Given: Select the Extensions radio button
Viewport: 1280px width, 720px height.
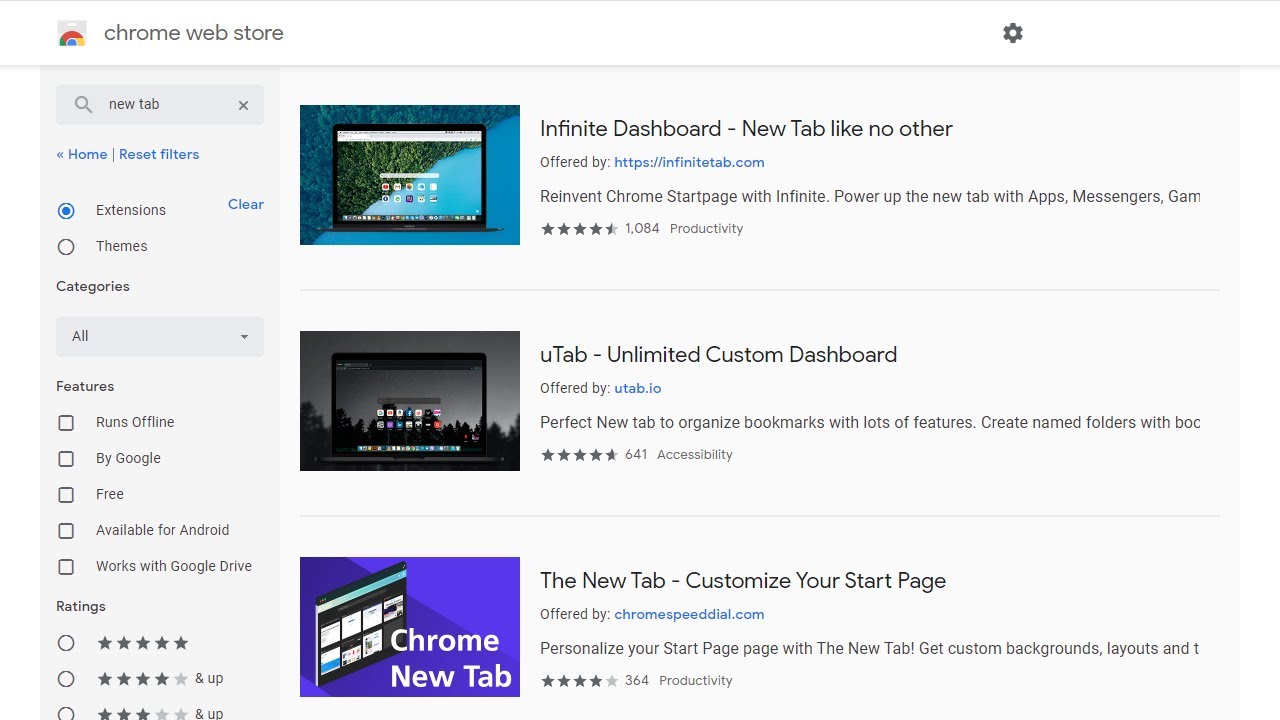Looking at the screenshot, I should point(66,210).
